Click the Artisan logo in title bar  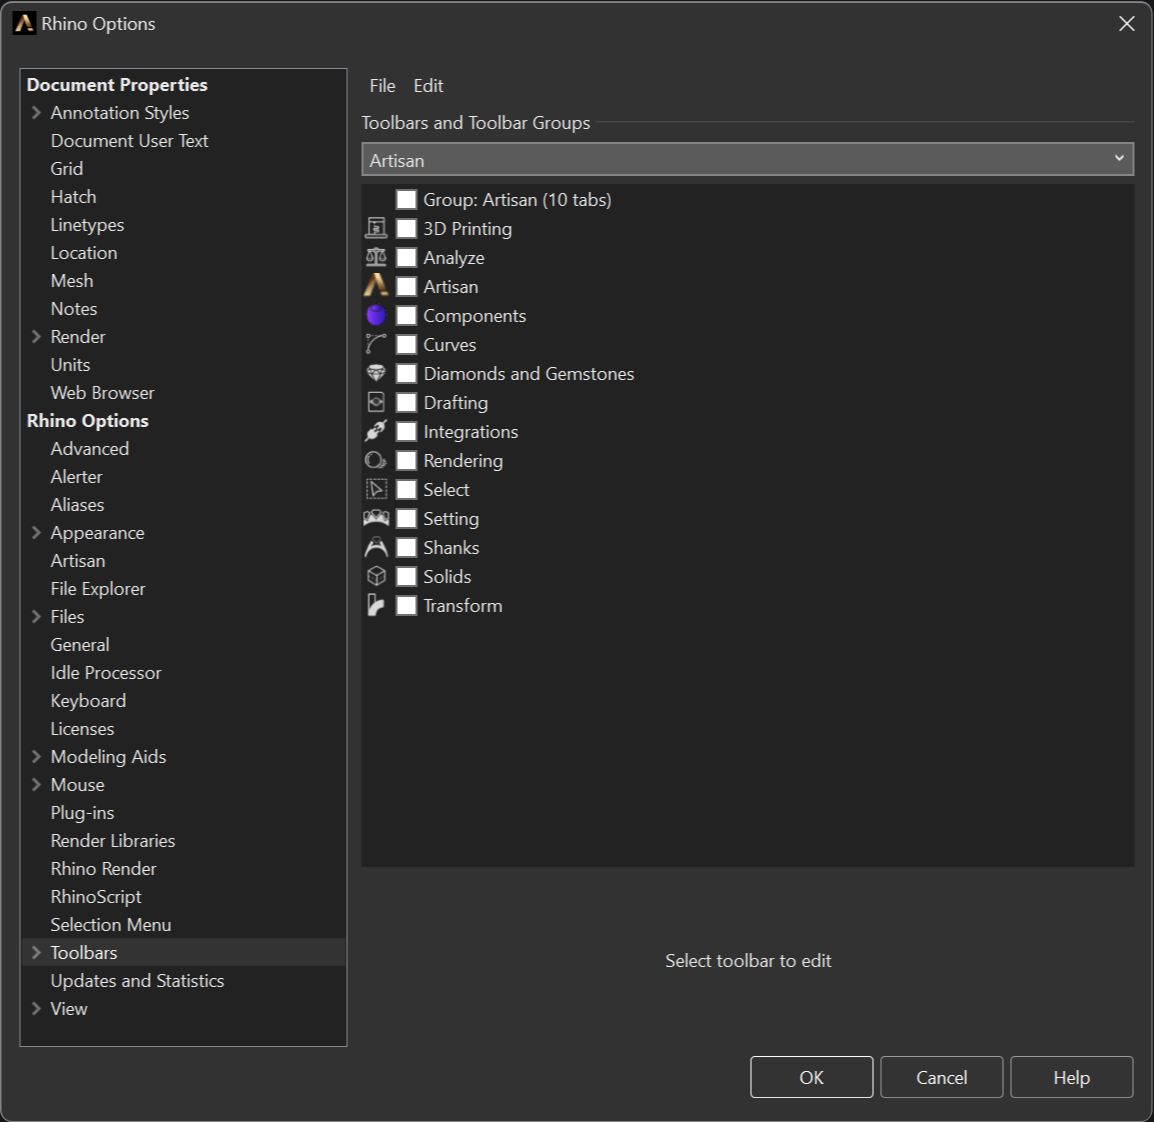(x=24, y=24)
